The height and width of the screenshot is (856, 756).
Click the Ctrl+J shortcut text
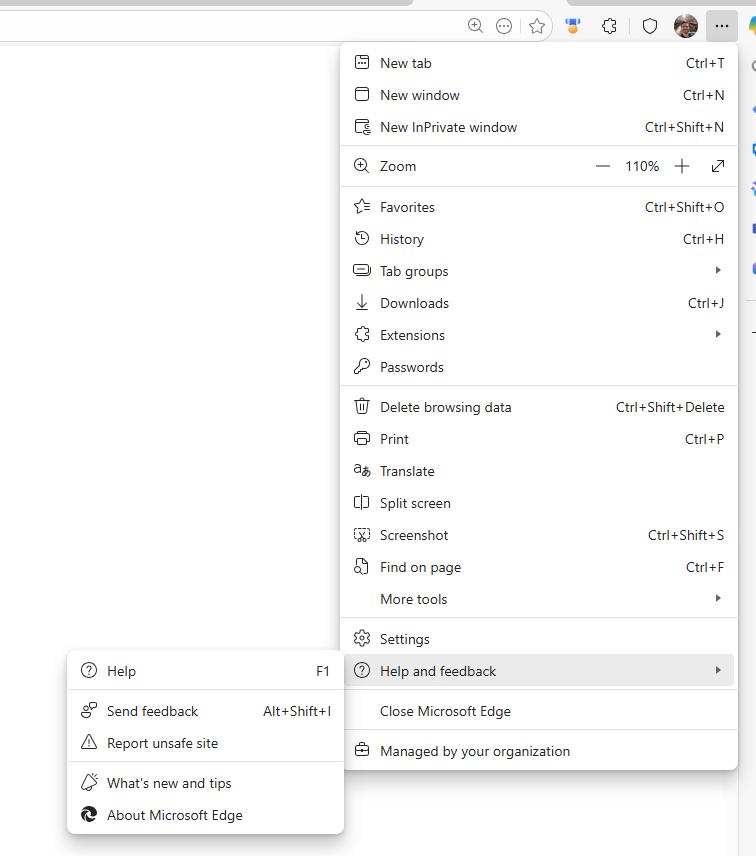(x=706, y=303)
